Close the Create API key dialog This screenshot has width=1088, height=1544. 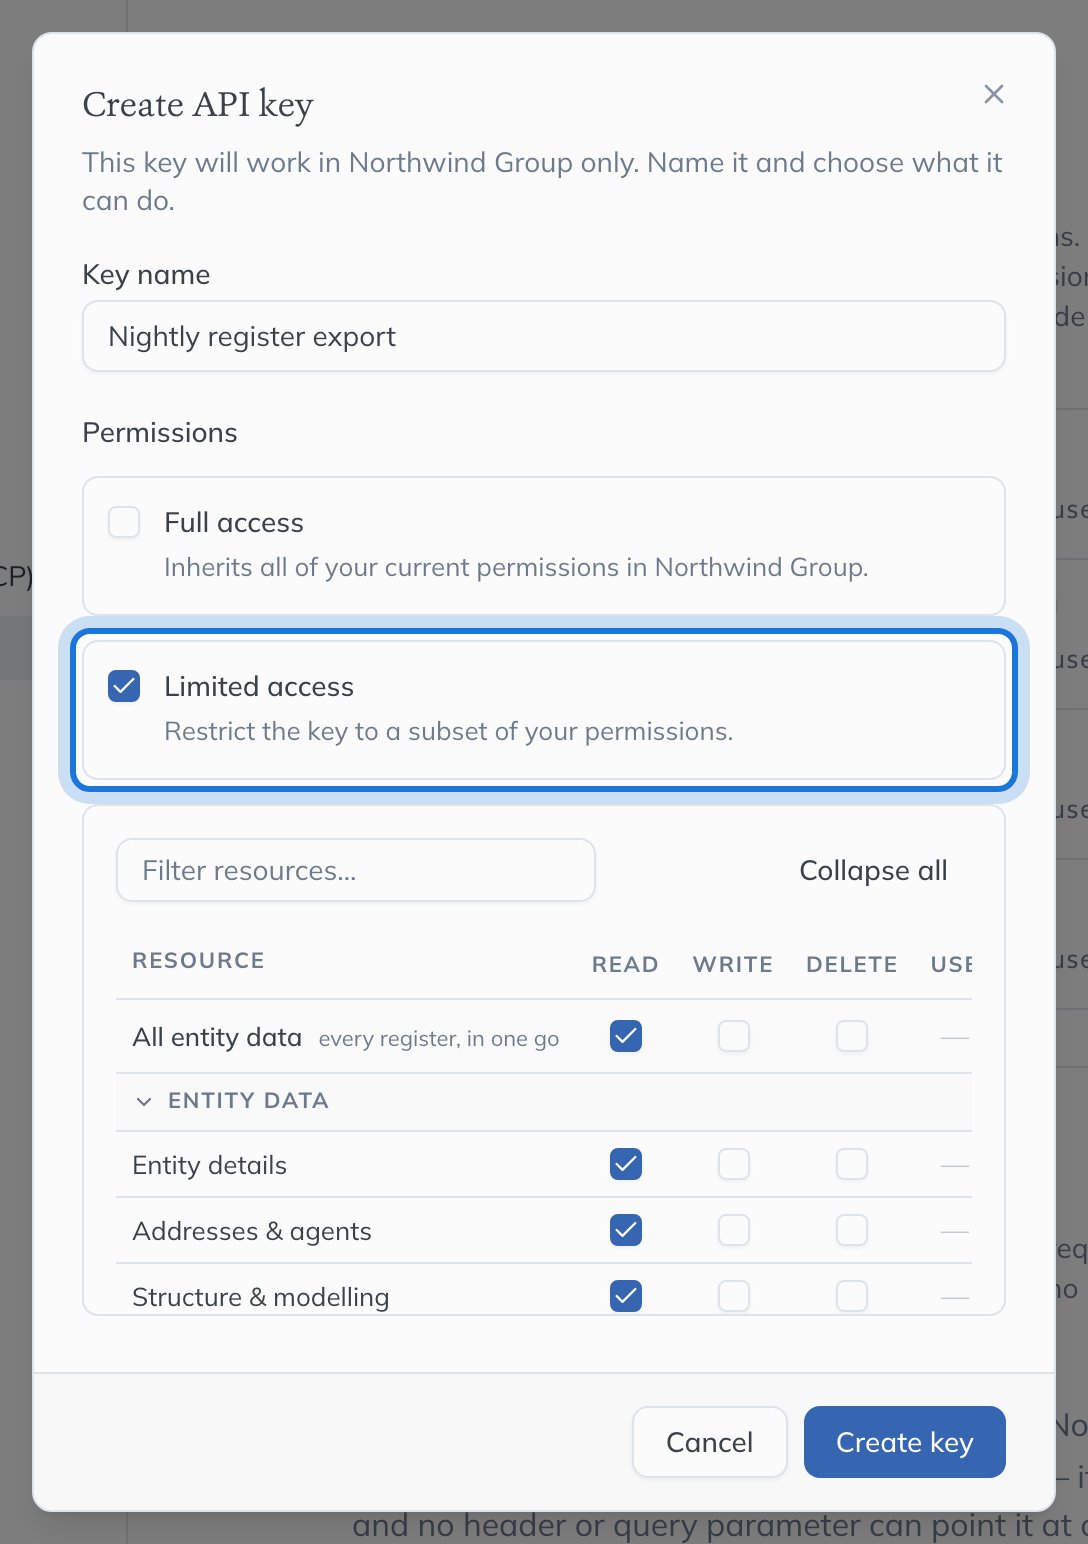(x=993, y=94)
